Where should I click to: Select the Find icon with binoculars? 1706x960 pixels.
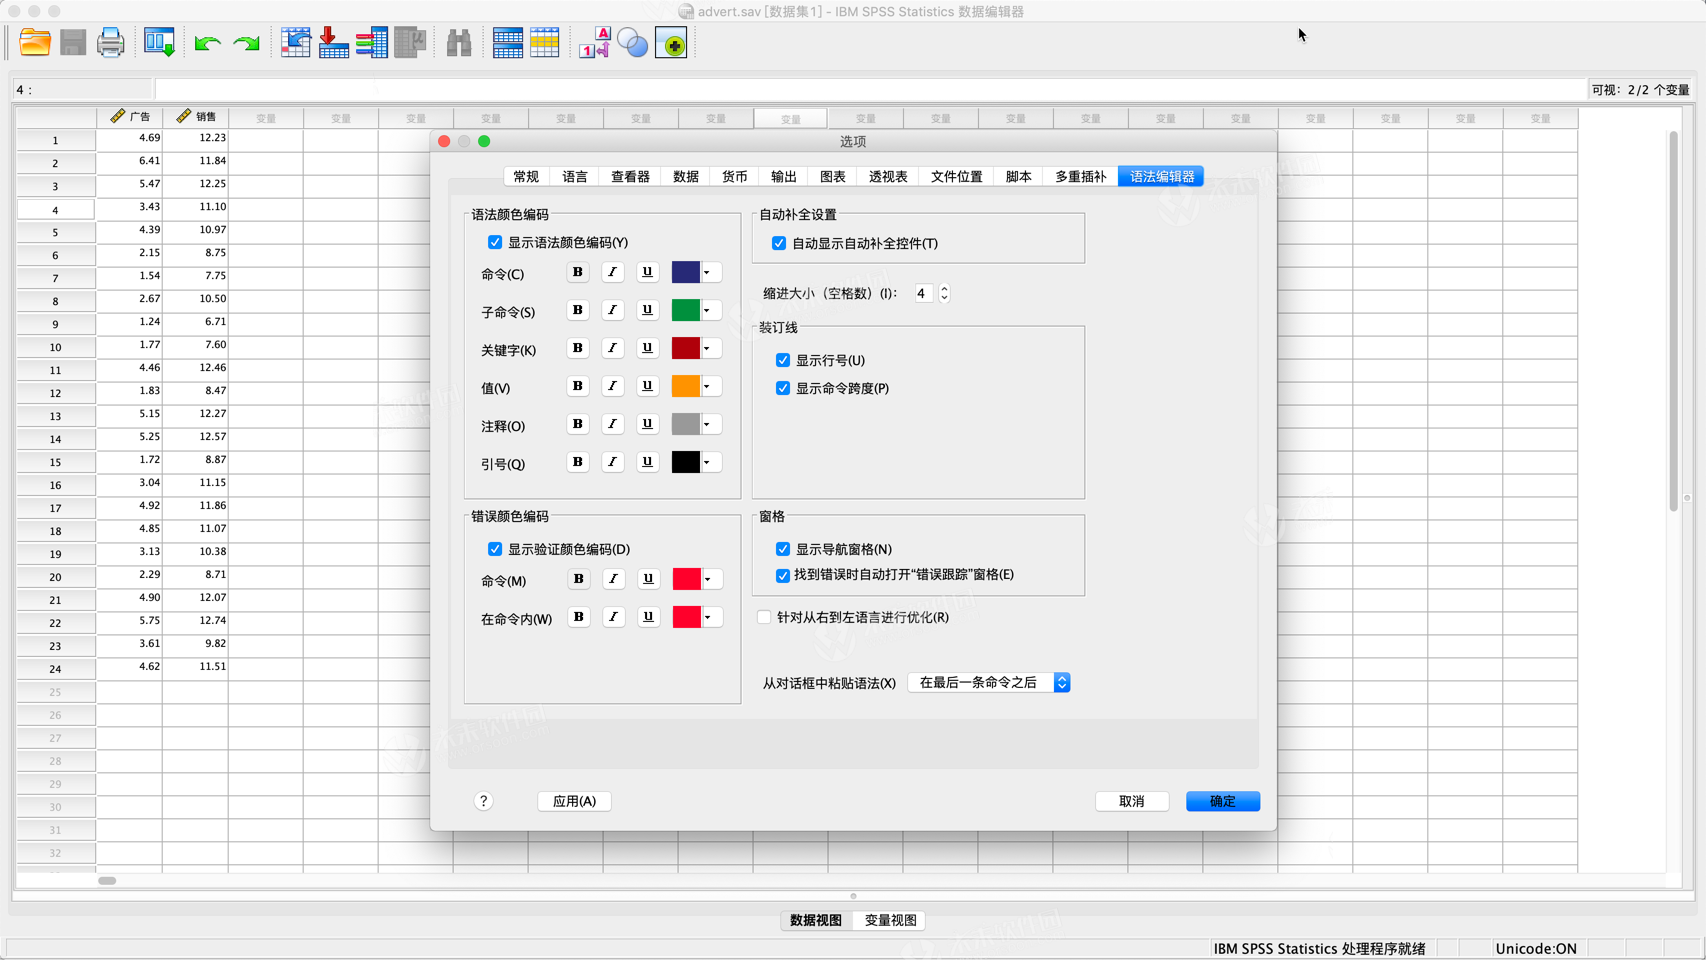coord(458,42)
